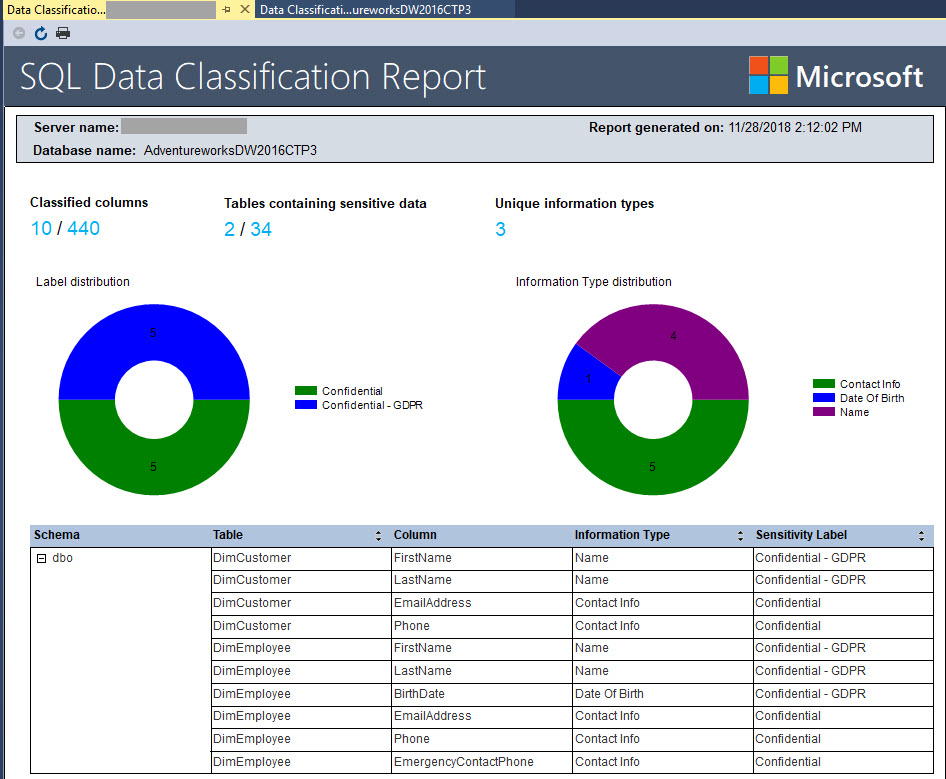Sort by the Table column arrows
Screen dimensions: 946x779
[x=378, y=536]
